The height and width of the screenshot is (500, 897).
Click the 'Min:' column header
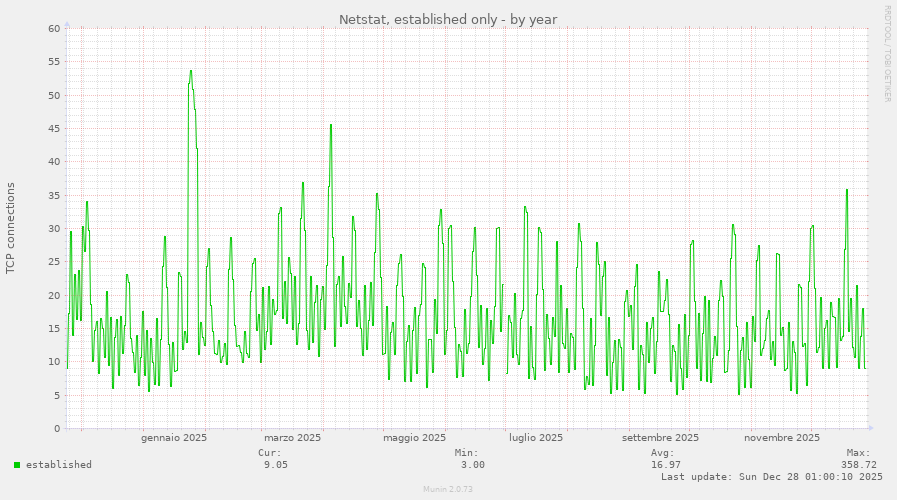(466, 453)
